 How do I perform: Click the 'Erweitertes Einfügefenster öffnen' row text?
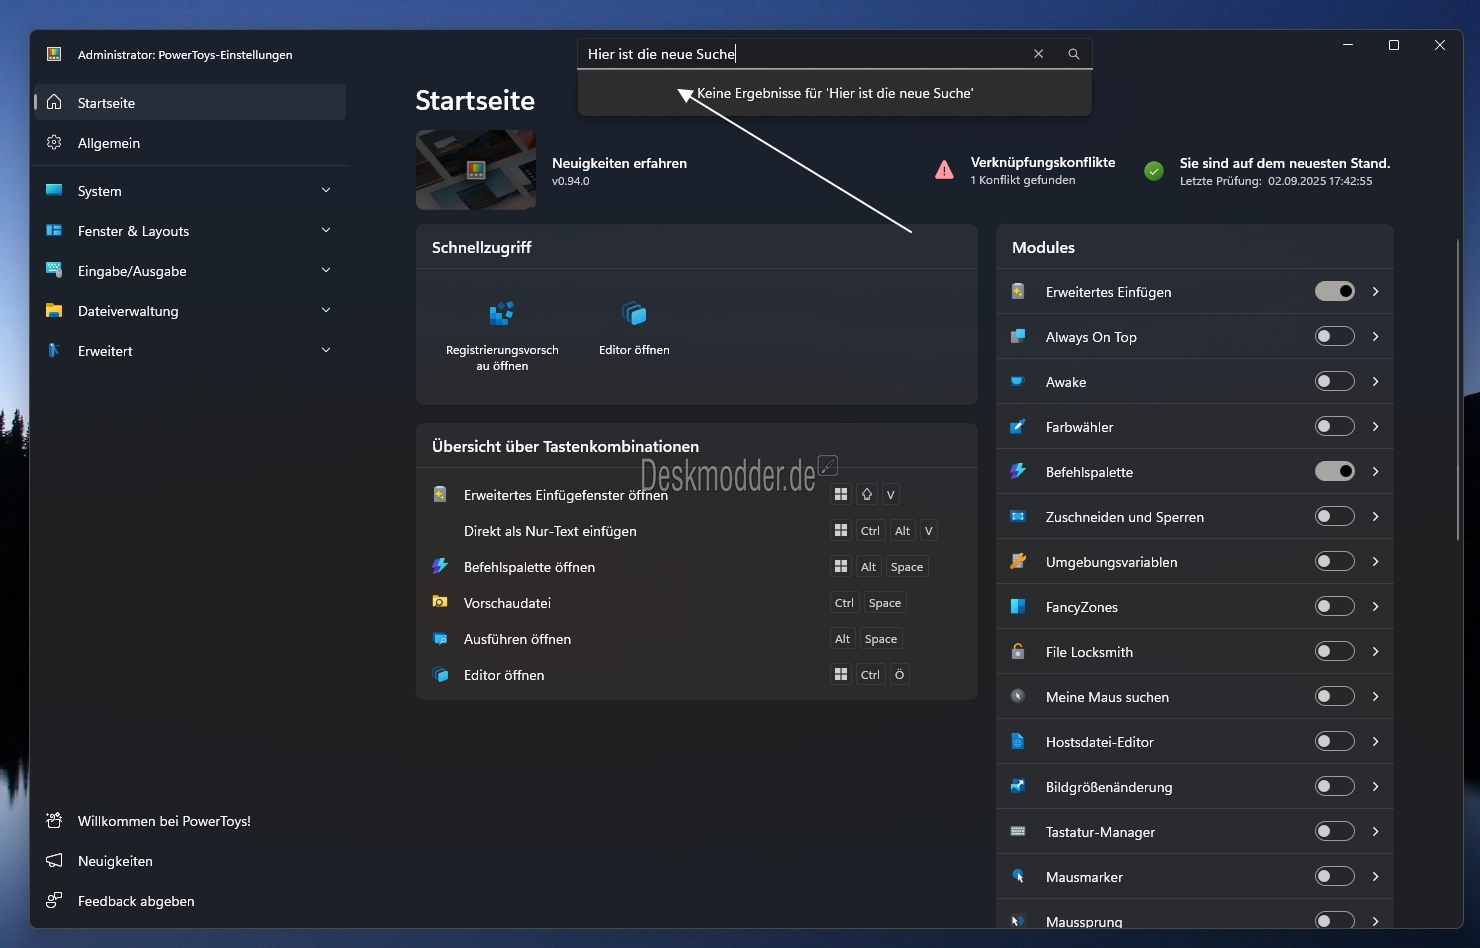(x=566, y=495)
